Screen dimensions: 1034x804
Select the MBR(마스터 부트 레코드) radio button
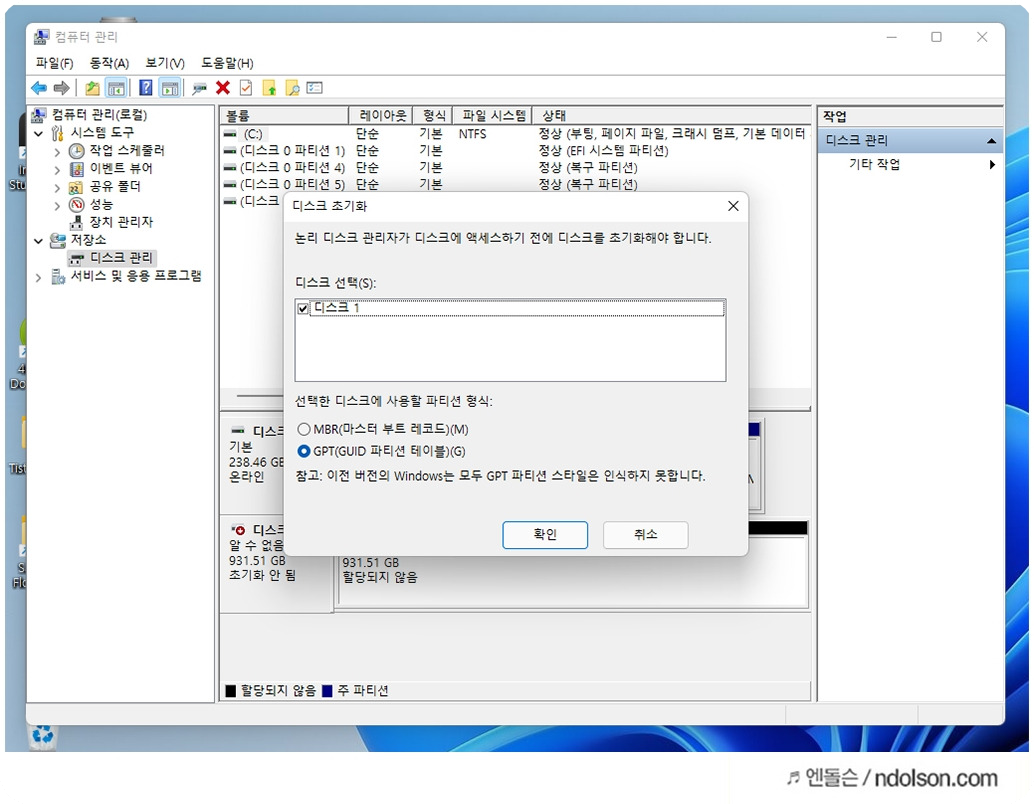point(303,429)
